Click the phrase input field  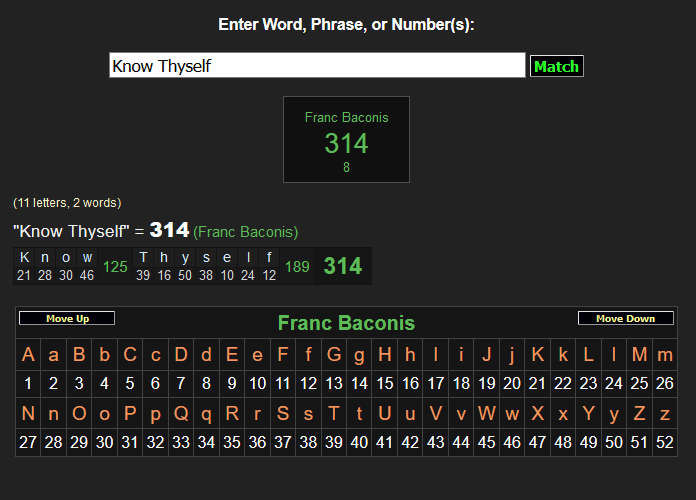click(317, 66)
